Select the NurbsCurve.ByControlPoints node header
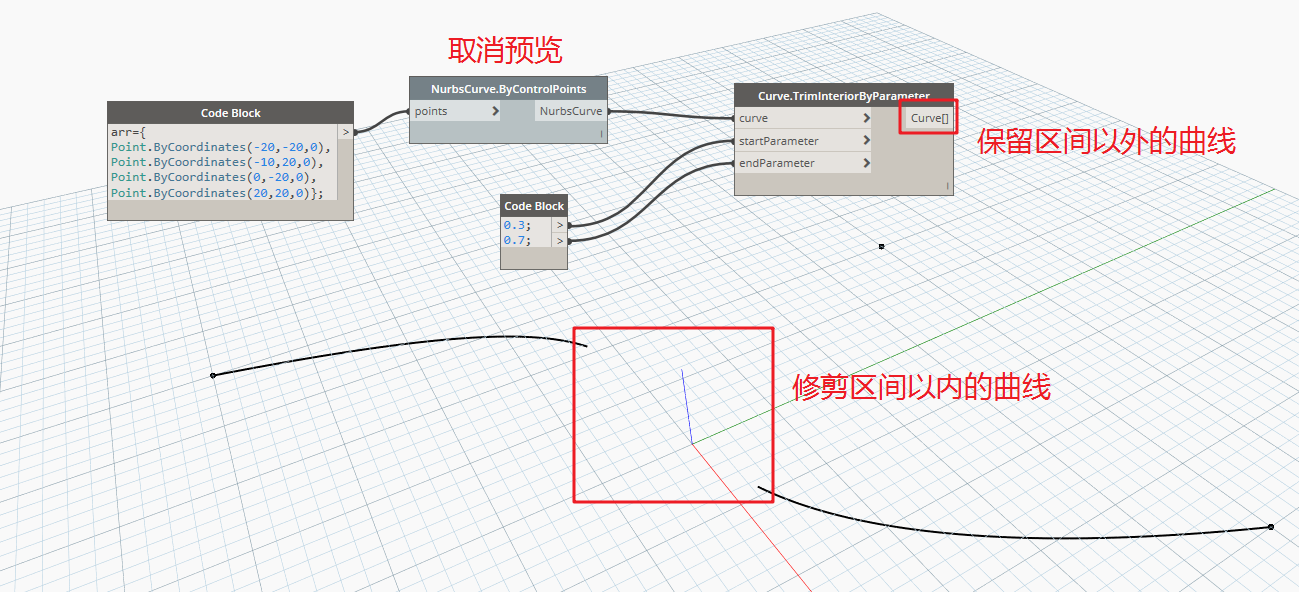Screen dimensions: 1299x592 (x=508, y=88)
